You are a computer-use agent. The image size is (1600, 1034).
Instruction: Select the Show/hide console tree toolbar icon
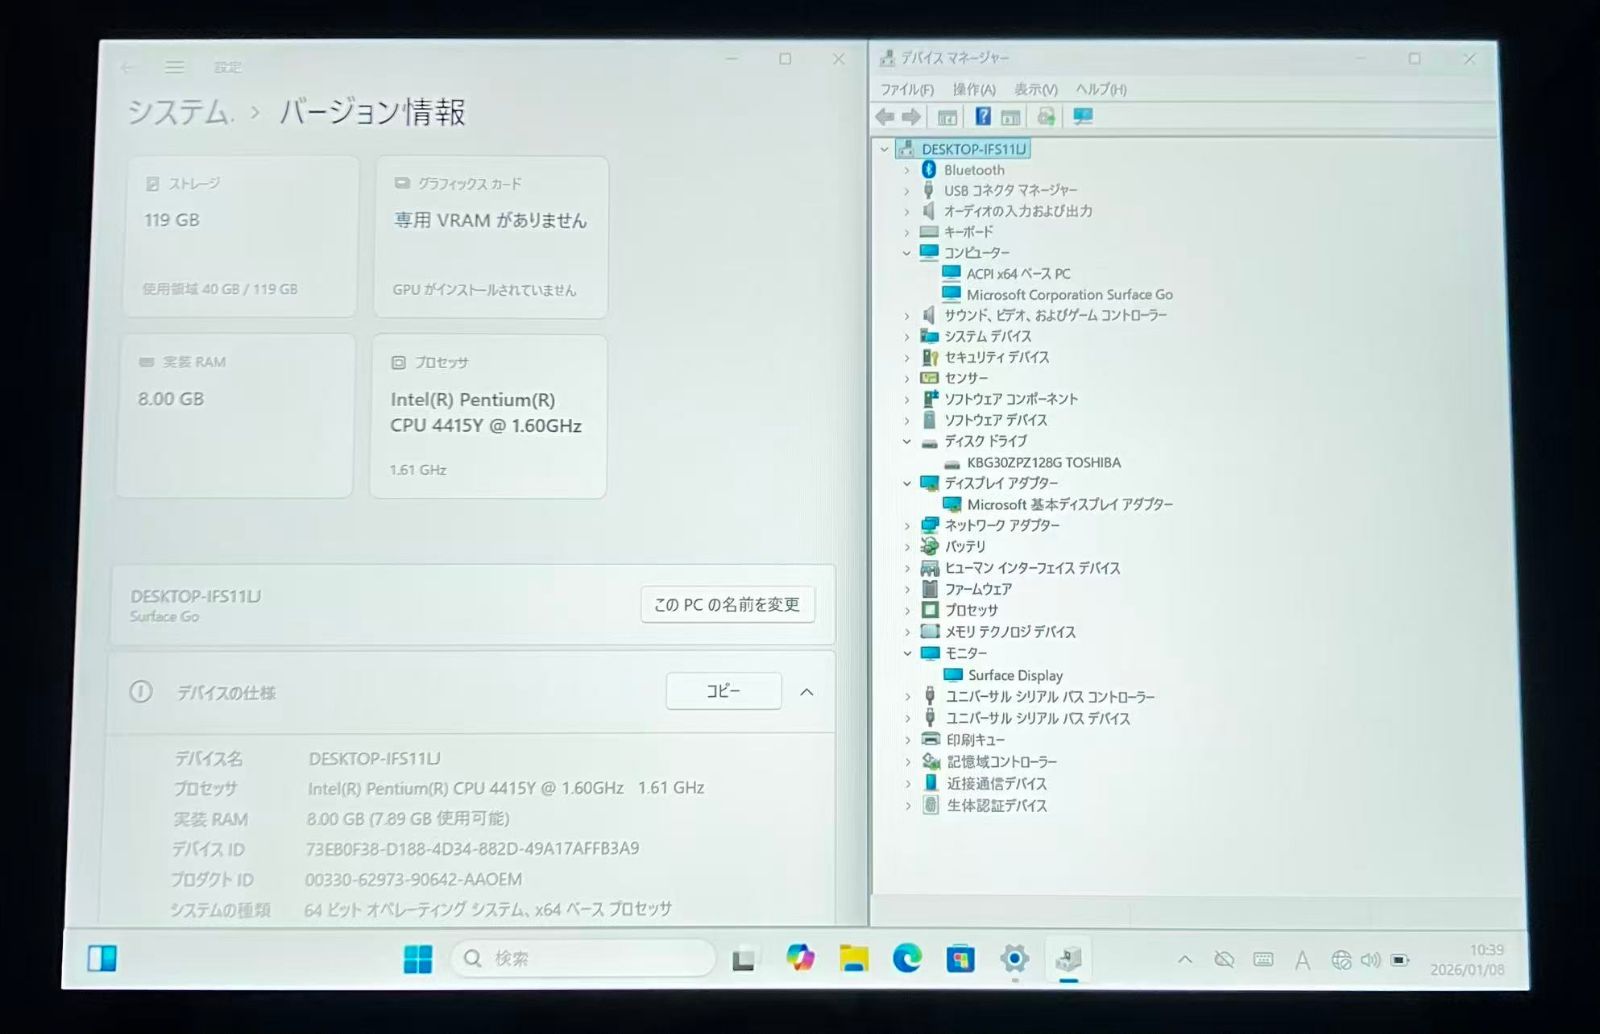pyautogui.click(x=947, y=116)
